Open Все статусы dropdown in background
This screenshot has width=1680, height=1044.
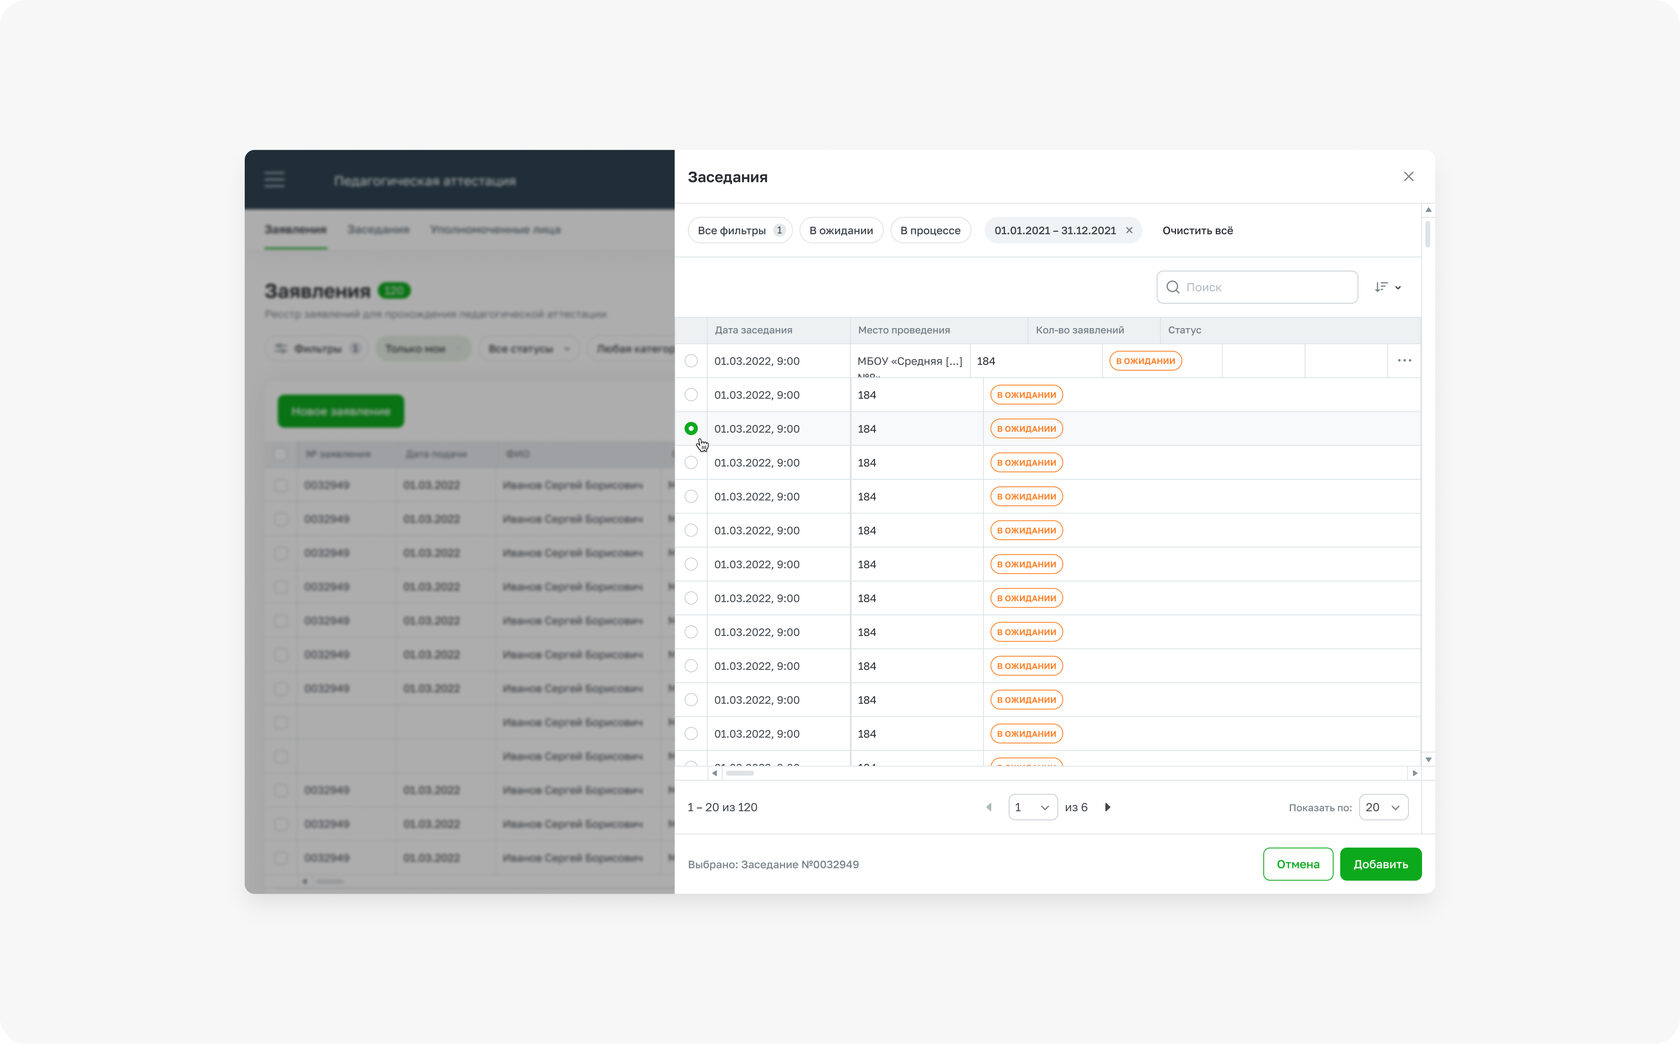point(529,349)
